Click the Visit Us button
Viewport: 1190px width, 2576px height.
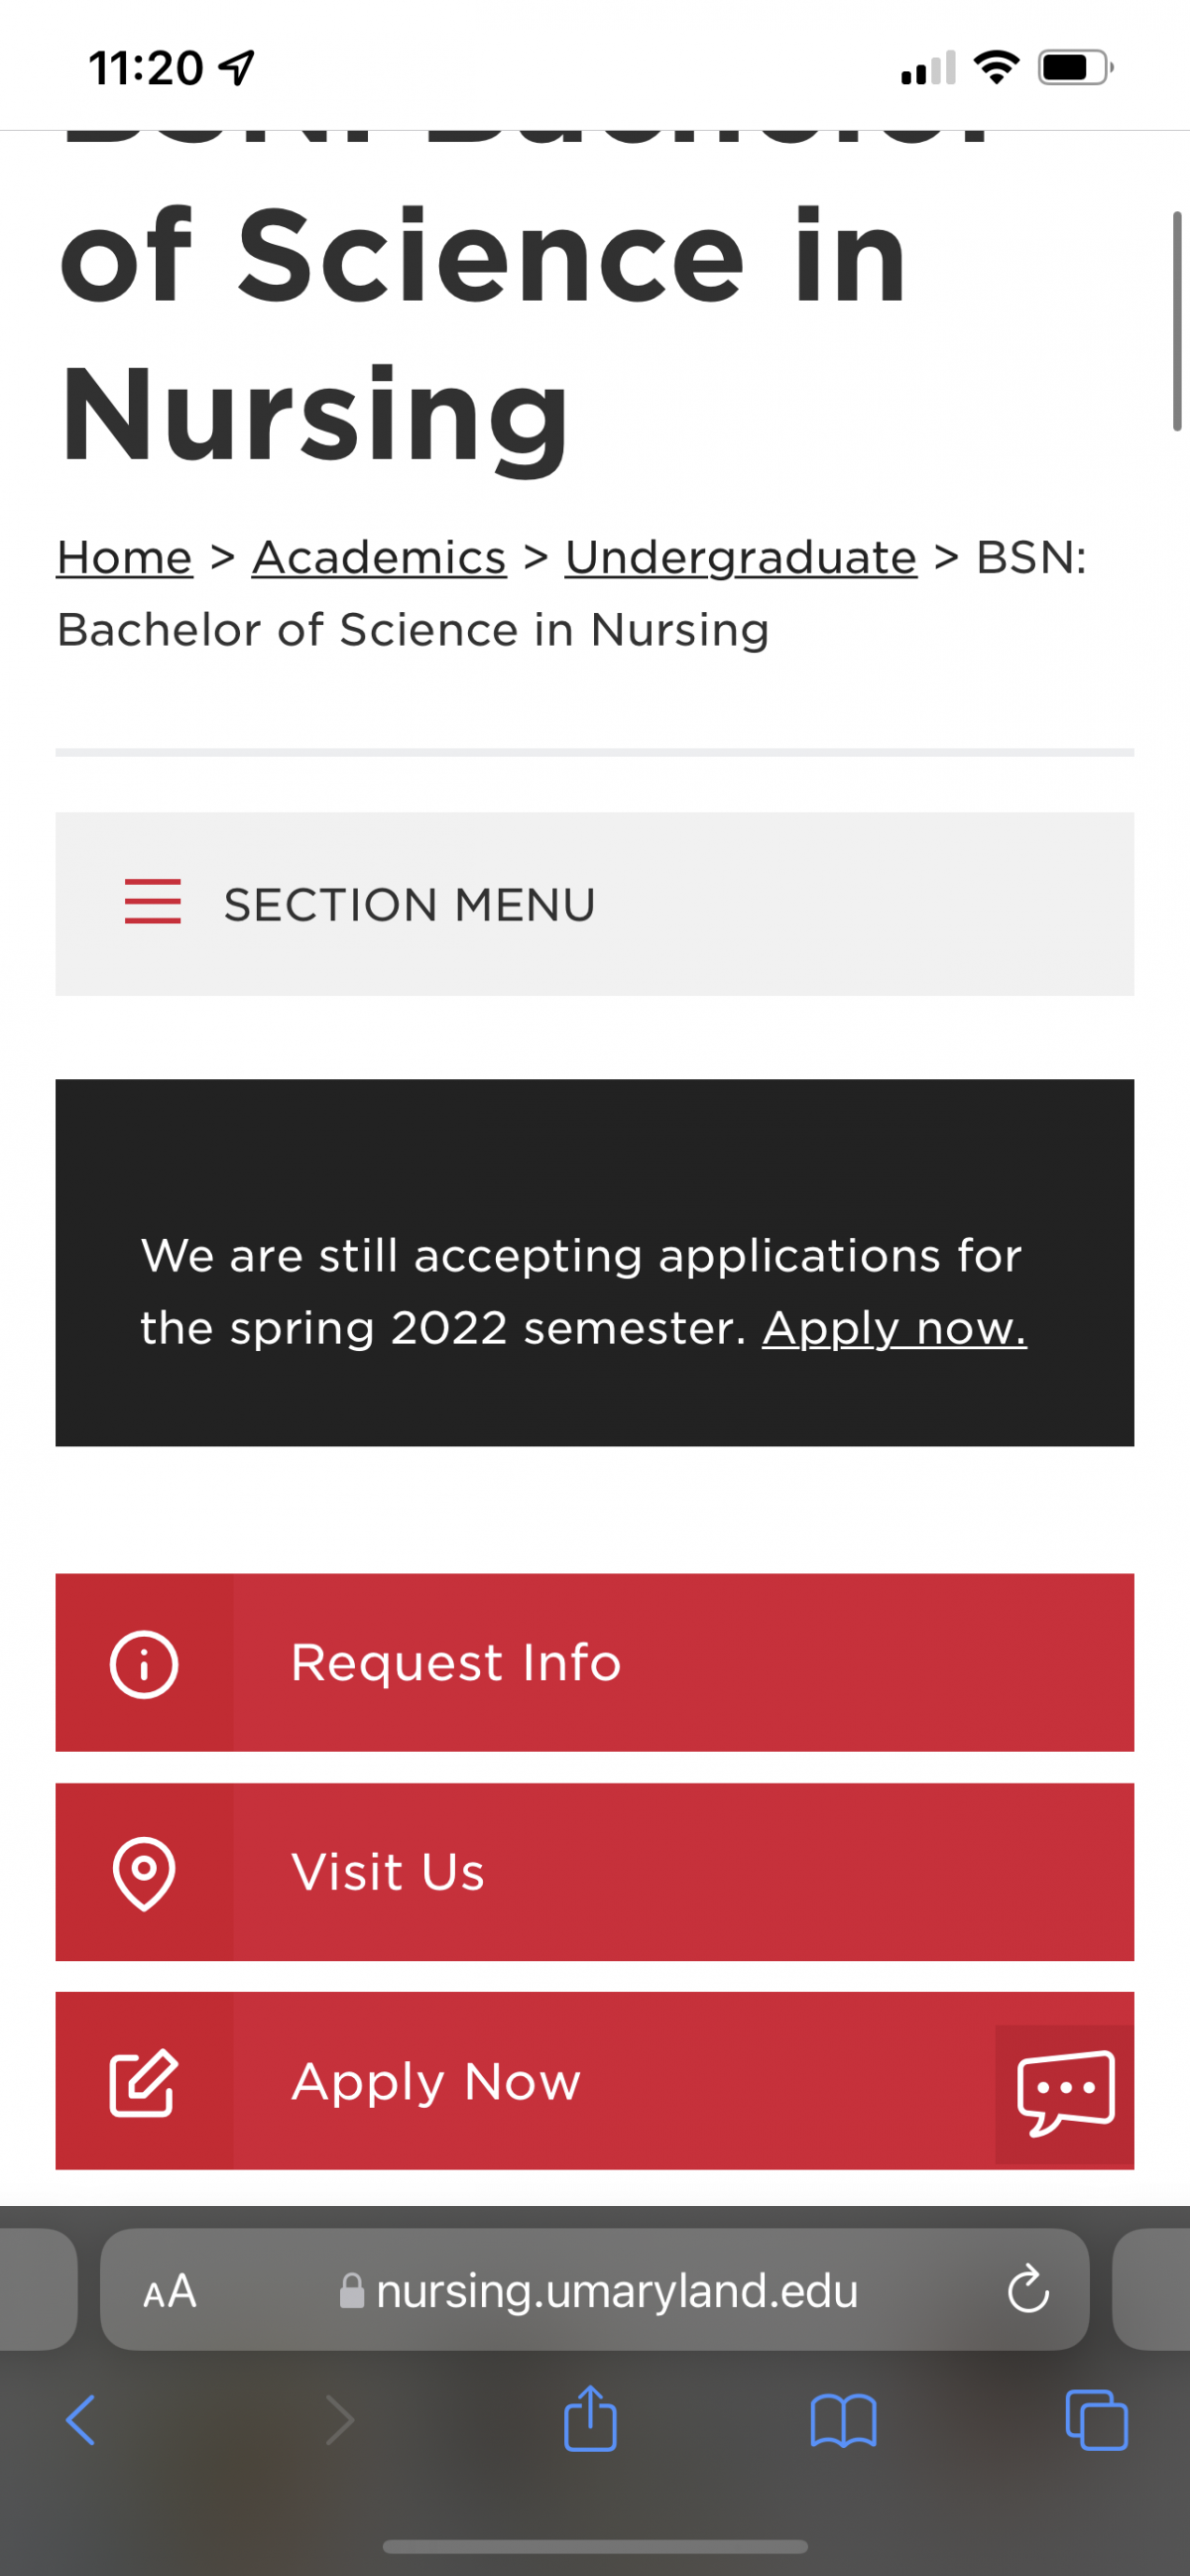point(595,1872)
